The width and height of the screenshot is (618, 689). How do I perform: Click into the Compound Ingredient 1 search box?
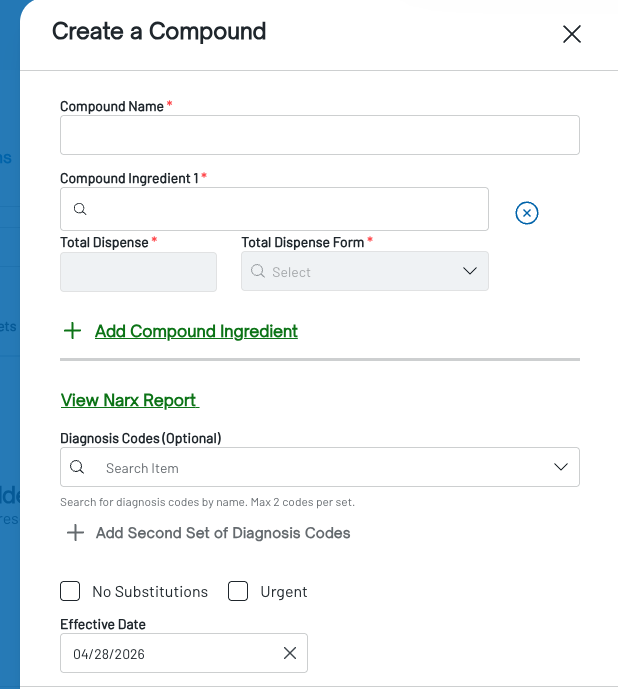pyautogui.click(x=274, y=209)
